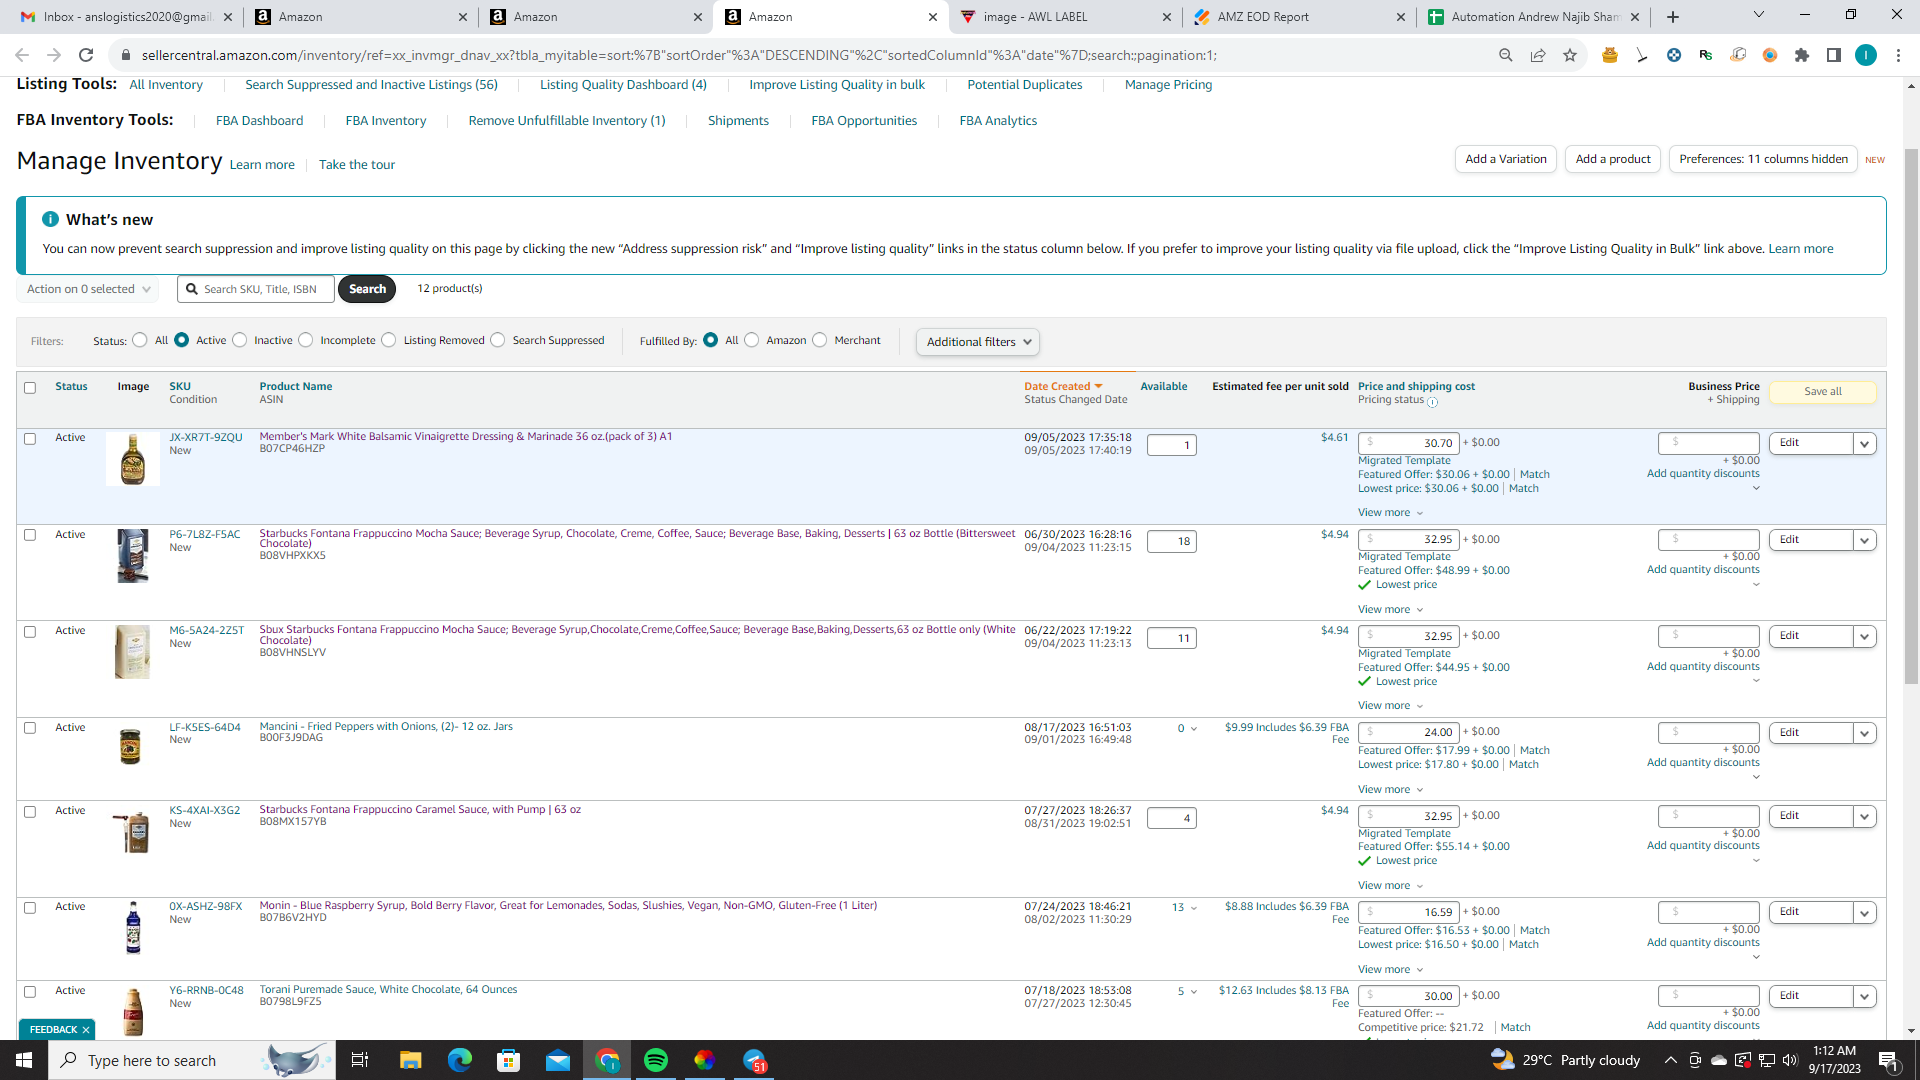
Task: Open the Take the tour link
Action: coord(357,165)
